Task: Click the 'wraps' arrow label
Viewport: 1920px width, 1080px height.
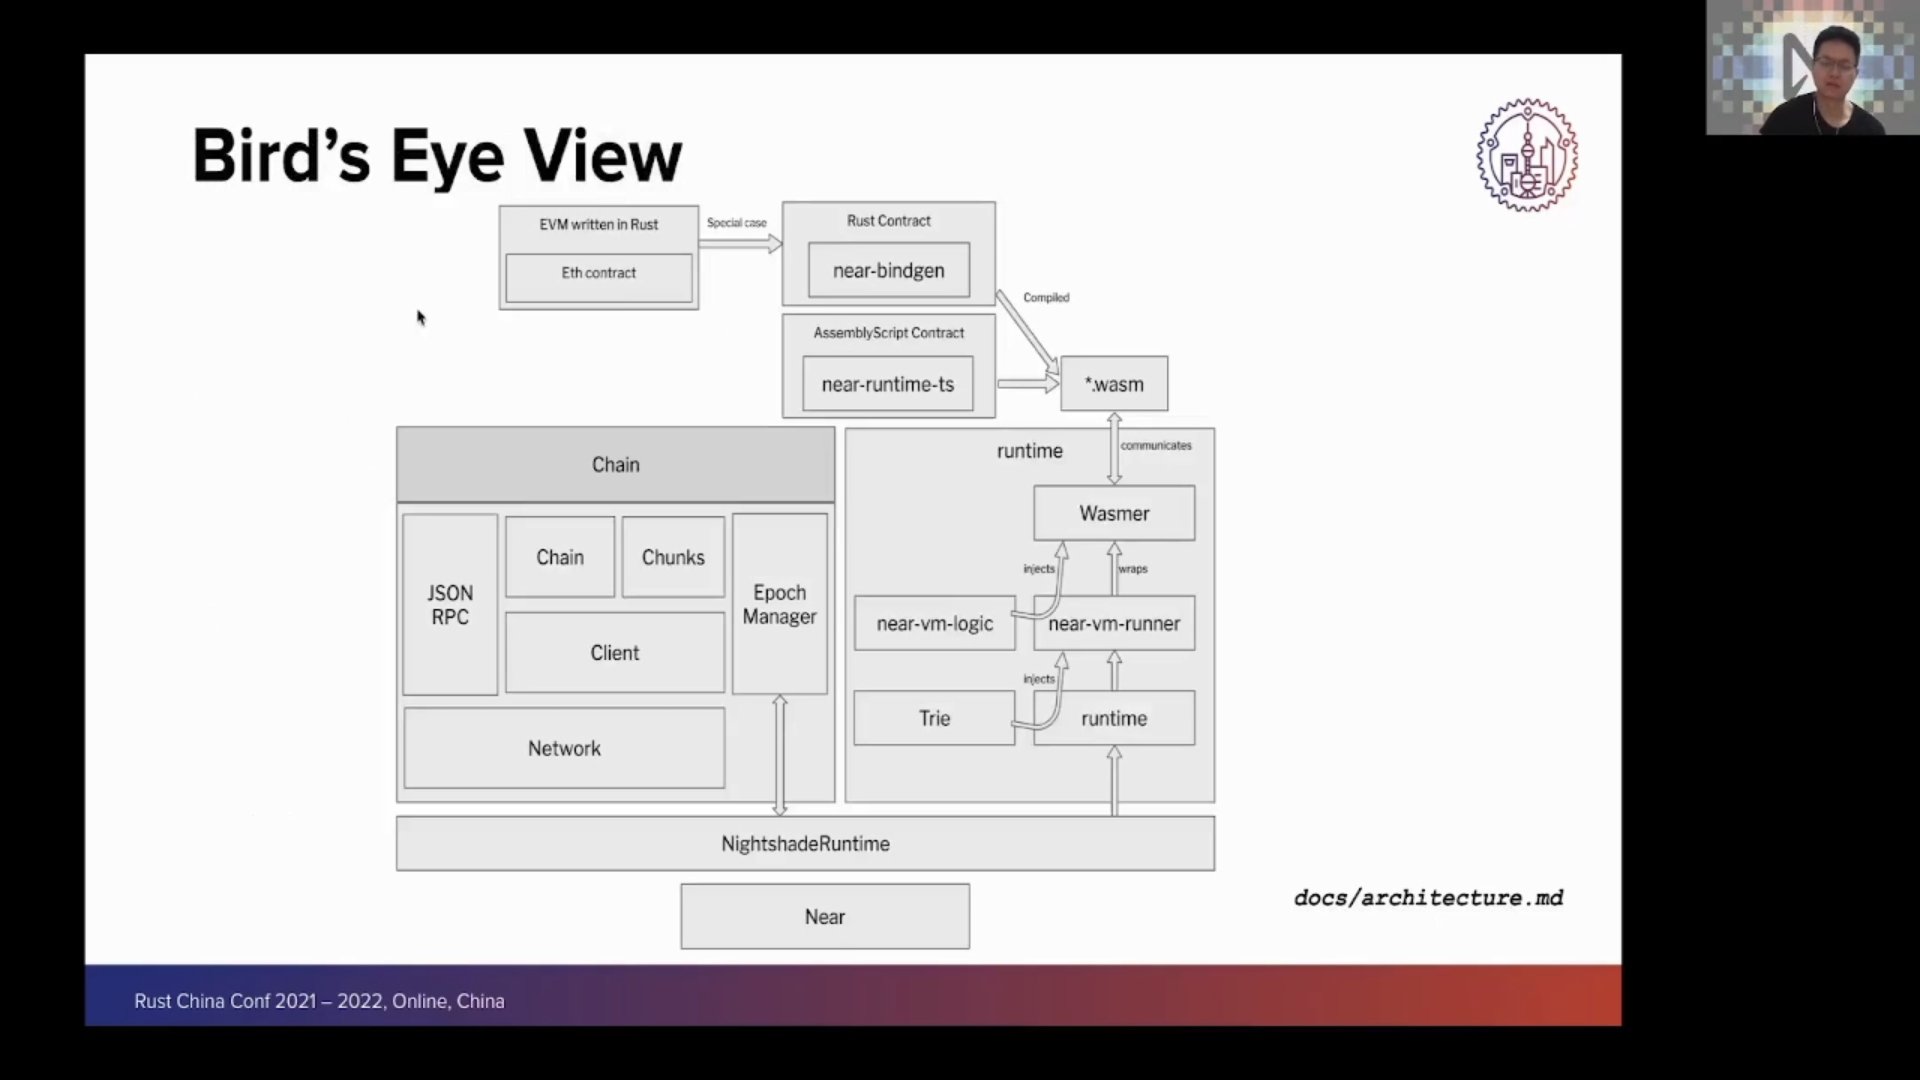Action: [x=1133, y=569]
